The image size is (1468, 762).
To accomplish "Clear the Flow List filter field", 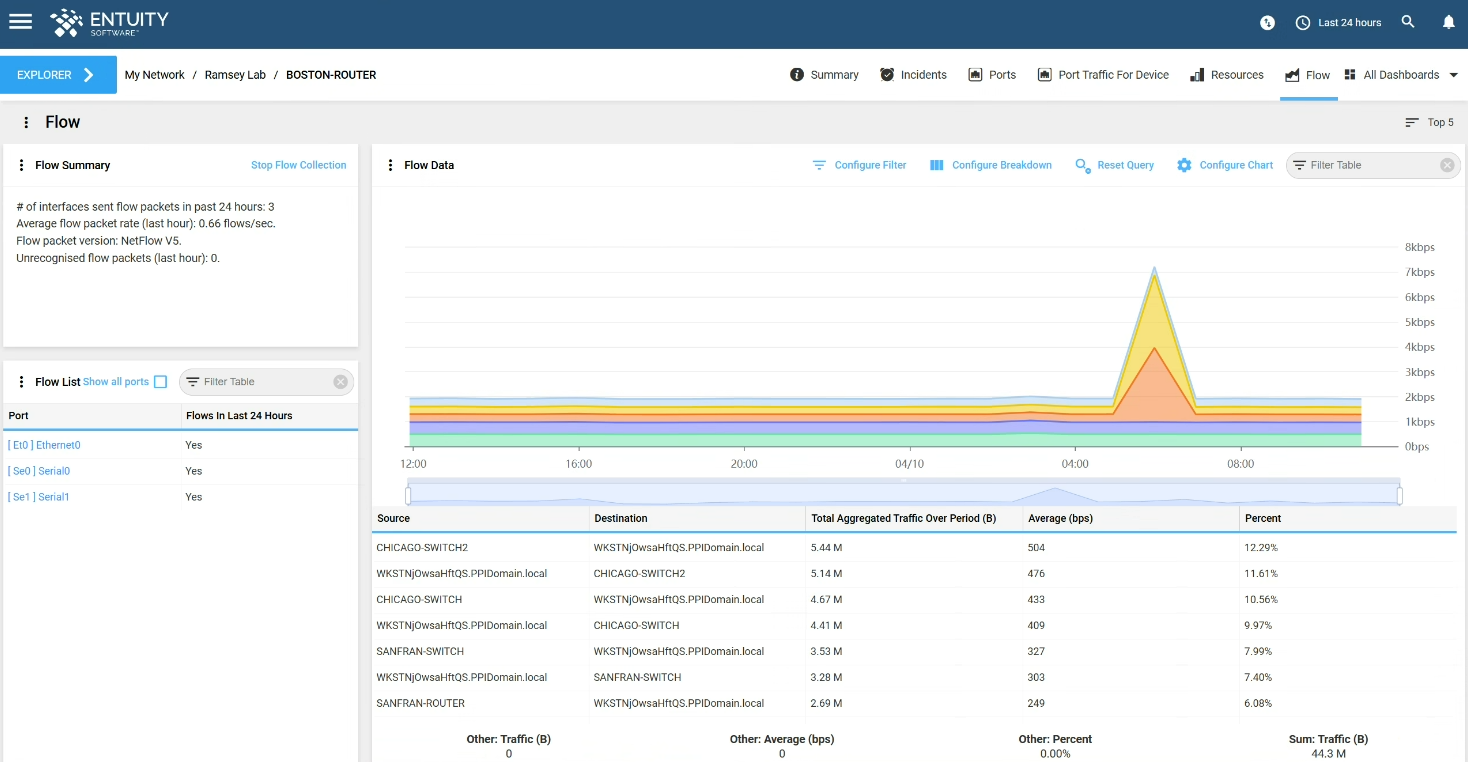I will point(340,382).
